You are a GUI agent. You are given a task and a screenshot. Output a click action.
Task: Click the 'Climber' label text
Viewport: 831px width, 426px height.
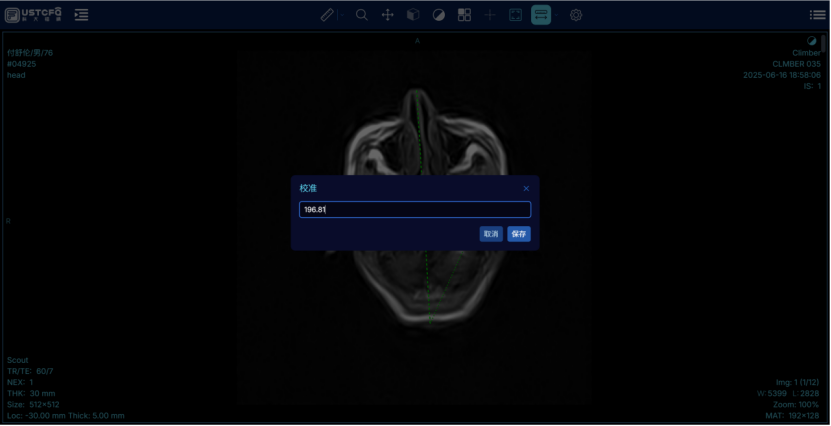point(807,53)
